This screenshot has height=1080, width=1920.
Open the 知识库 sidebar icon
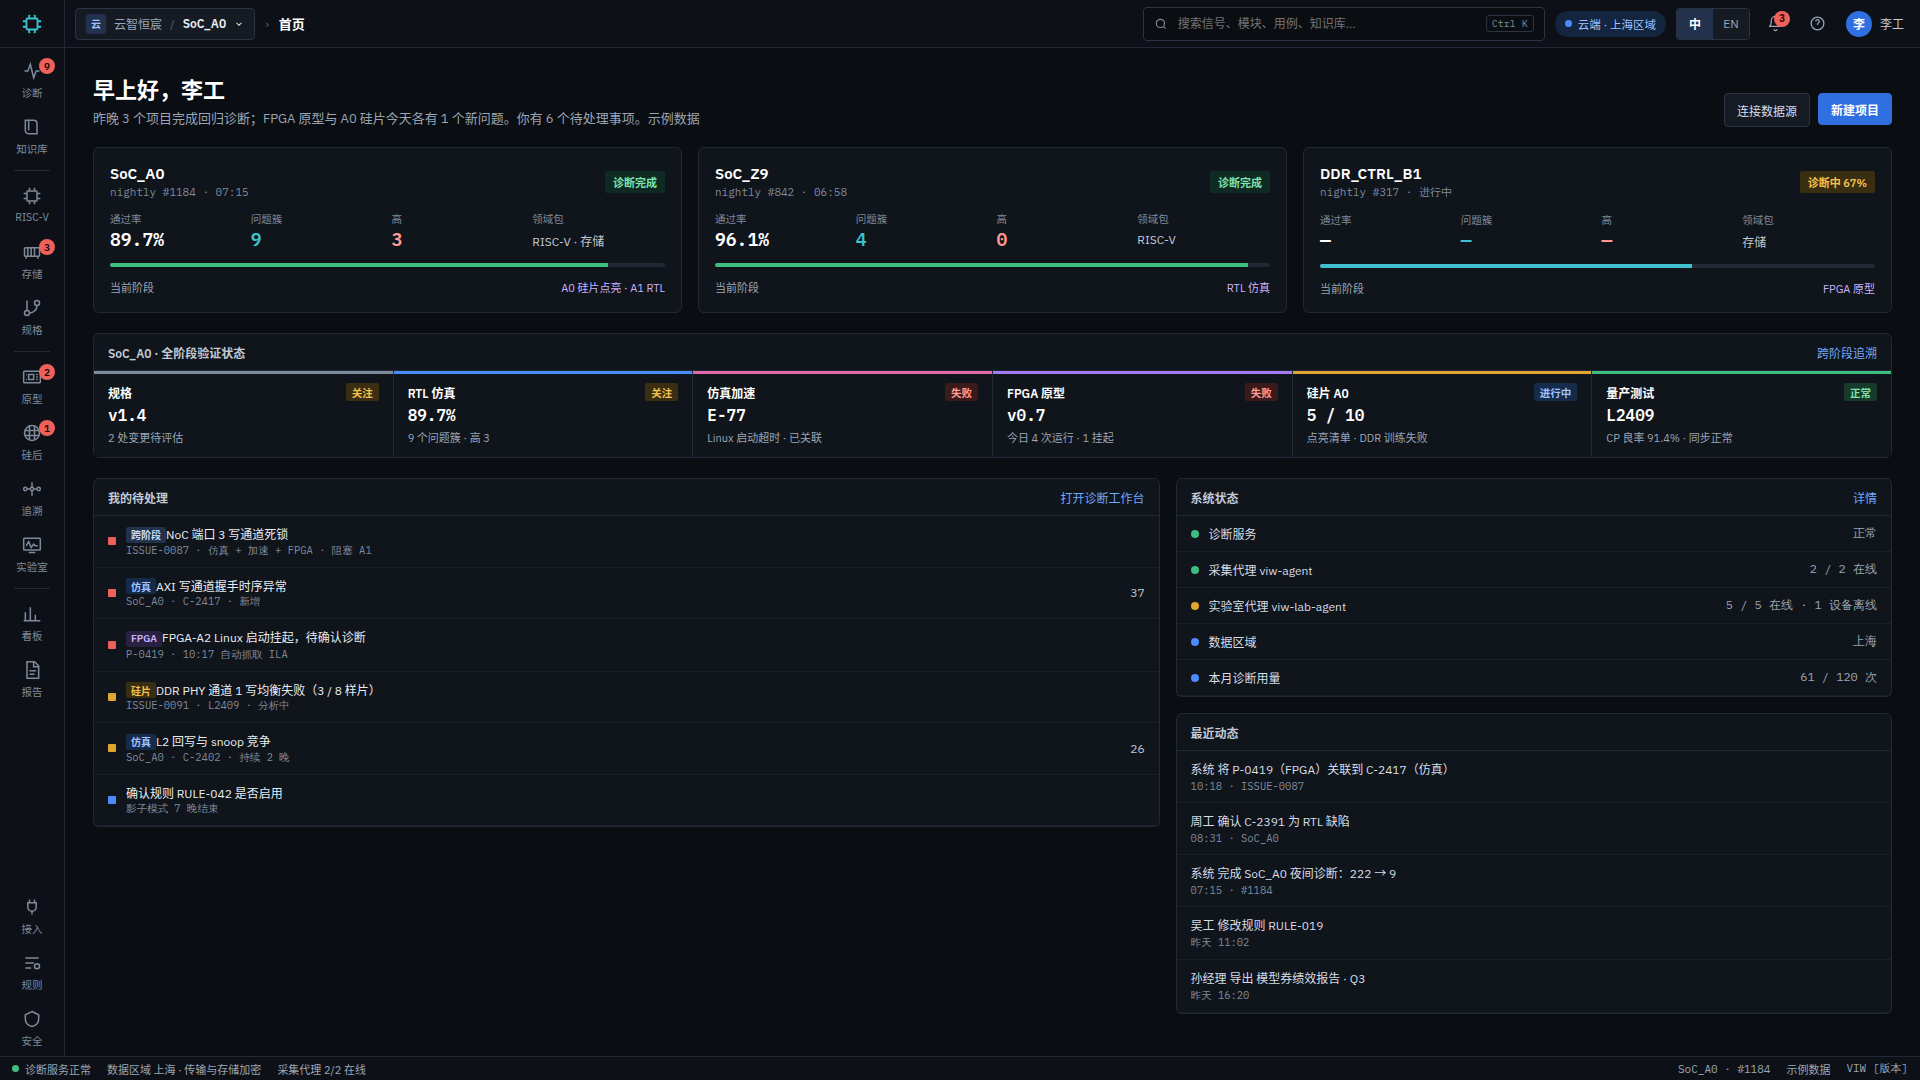[x=32, y=135]
